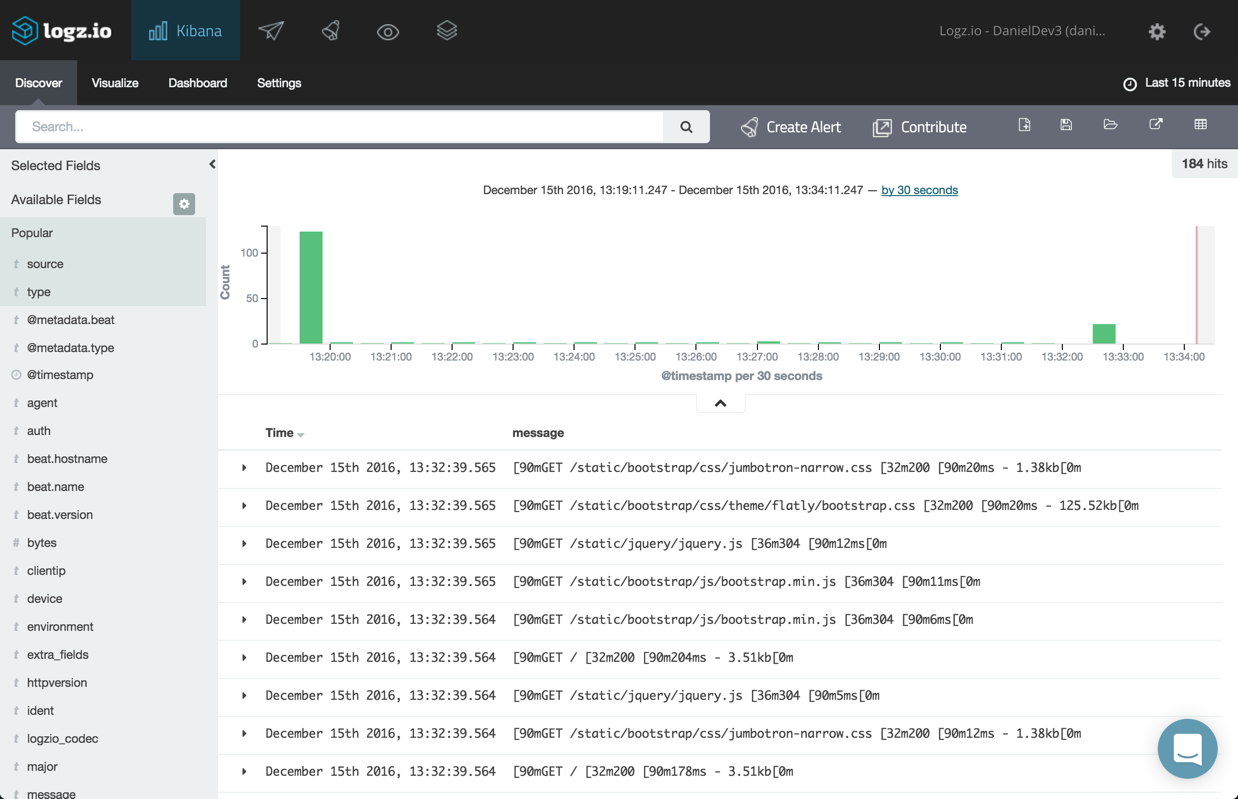Open the Dashboard tab
This screenshot has height=799, width=1238.
tap(197, 83)
